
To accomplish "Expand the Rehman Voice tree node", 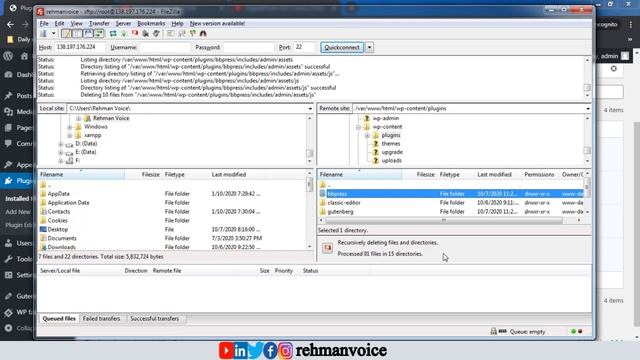I will (x=78, y=118).
